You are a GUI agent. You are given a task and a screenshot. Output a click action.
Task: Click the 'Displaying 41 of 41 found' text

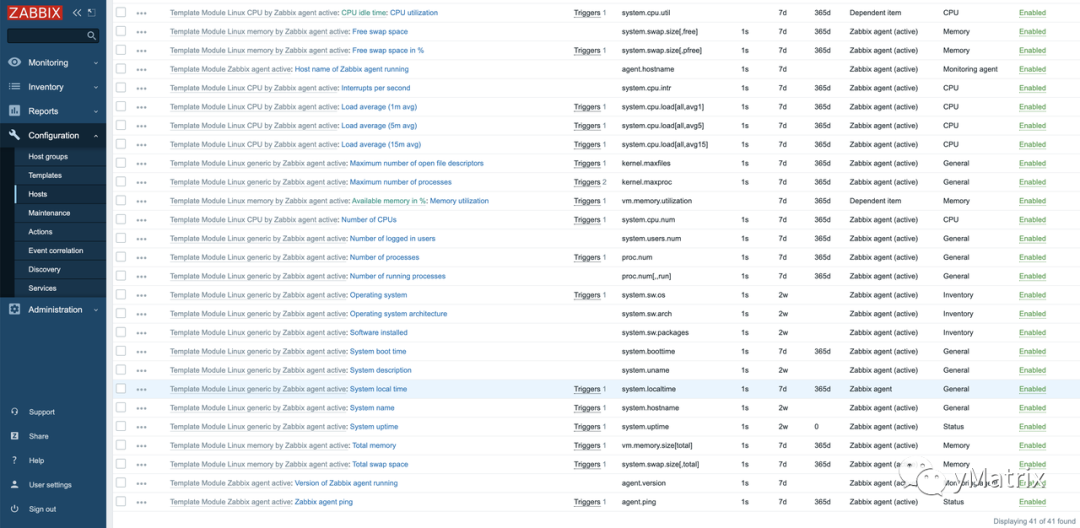click(1034, 521)
